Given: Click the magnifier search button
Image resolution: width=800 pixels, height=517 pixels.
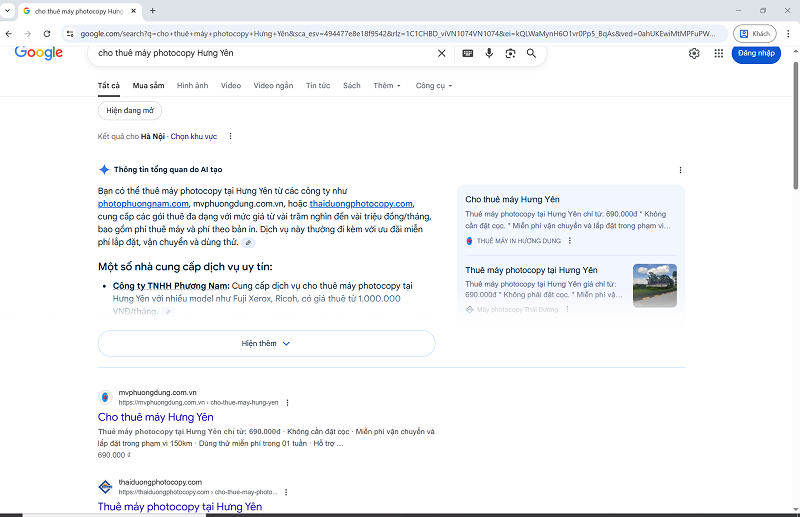Looking at the screenshot, I should click(531, 53).
